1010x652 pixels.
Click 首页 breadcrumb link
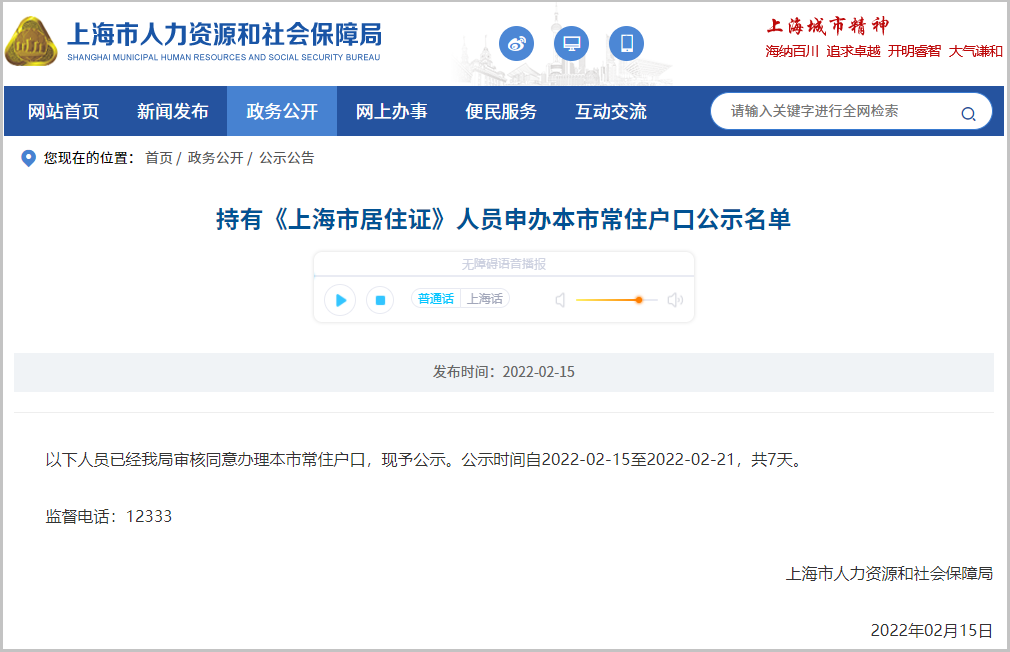click(159, 158)
